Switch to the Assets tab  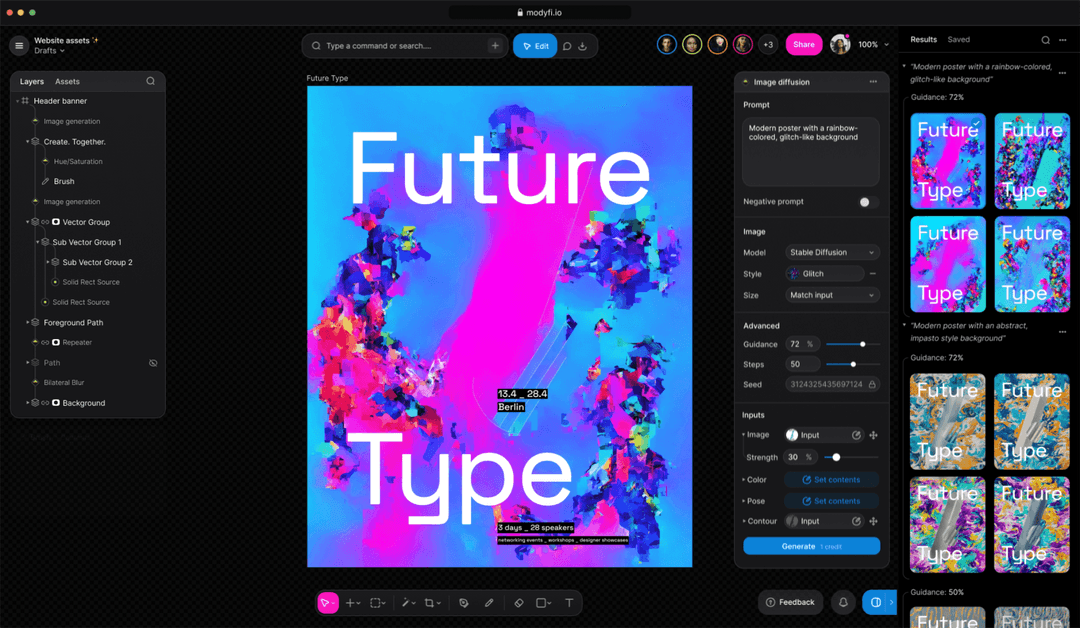point(67,81)
